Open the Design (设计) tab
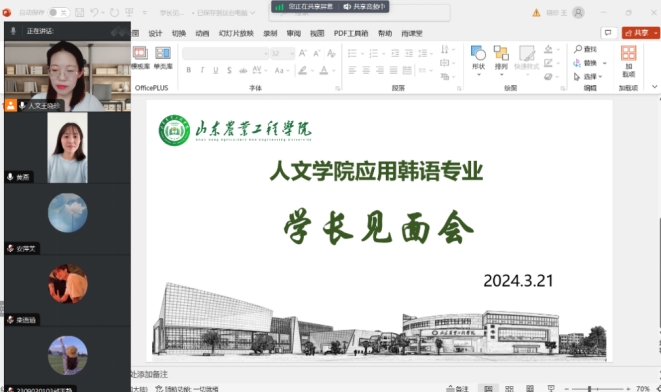This screenshot has width=661, height=392. coord(155,33)
